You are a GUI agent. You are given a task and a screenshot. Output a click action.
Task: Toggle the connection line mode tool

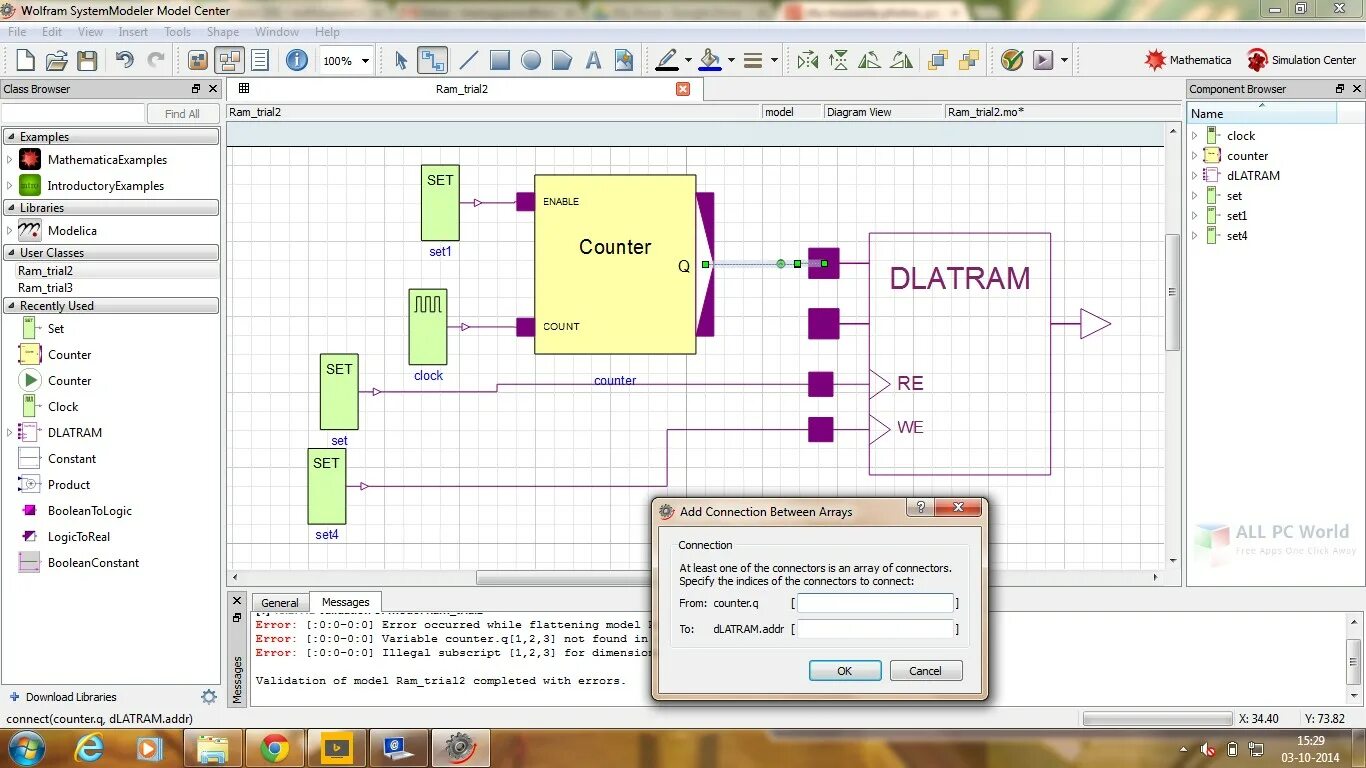[432, 60]
